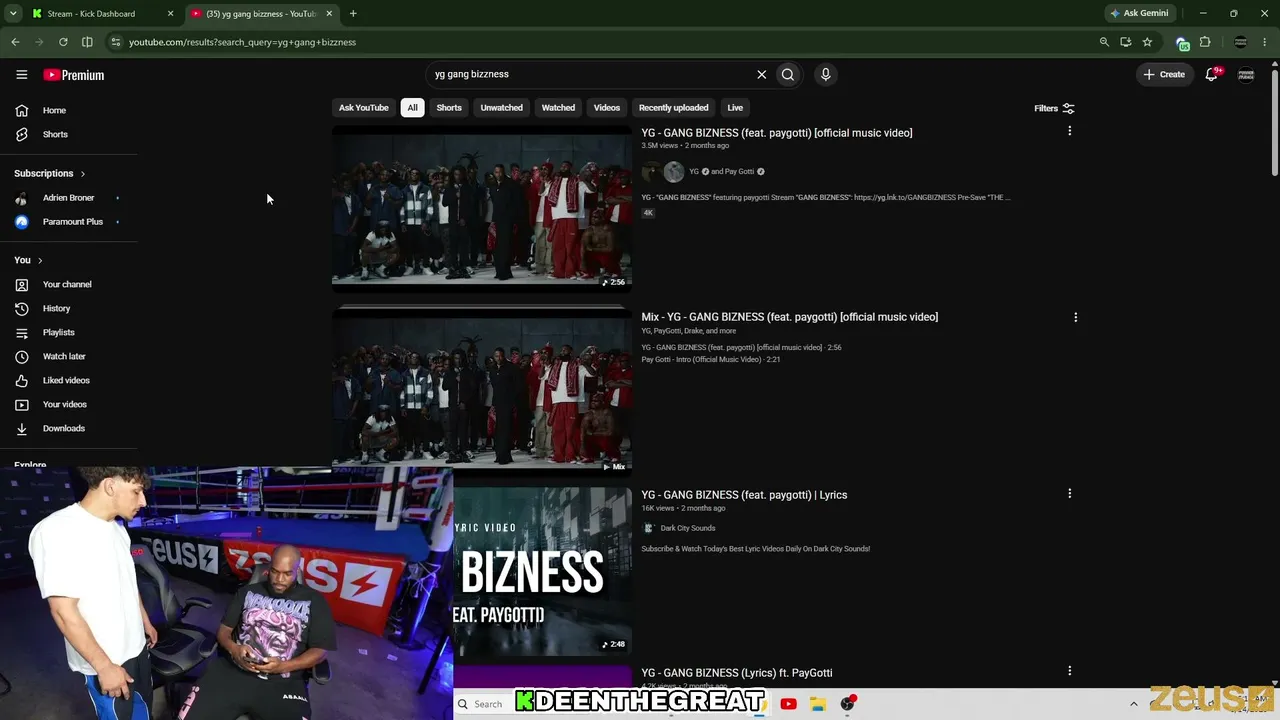Open File Explorer from the taskbar
The height and width of the screenshot is (720, 1280).
point(817,704)
